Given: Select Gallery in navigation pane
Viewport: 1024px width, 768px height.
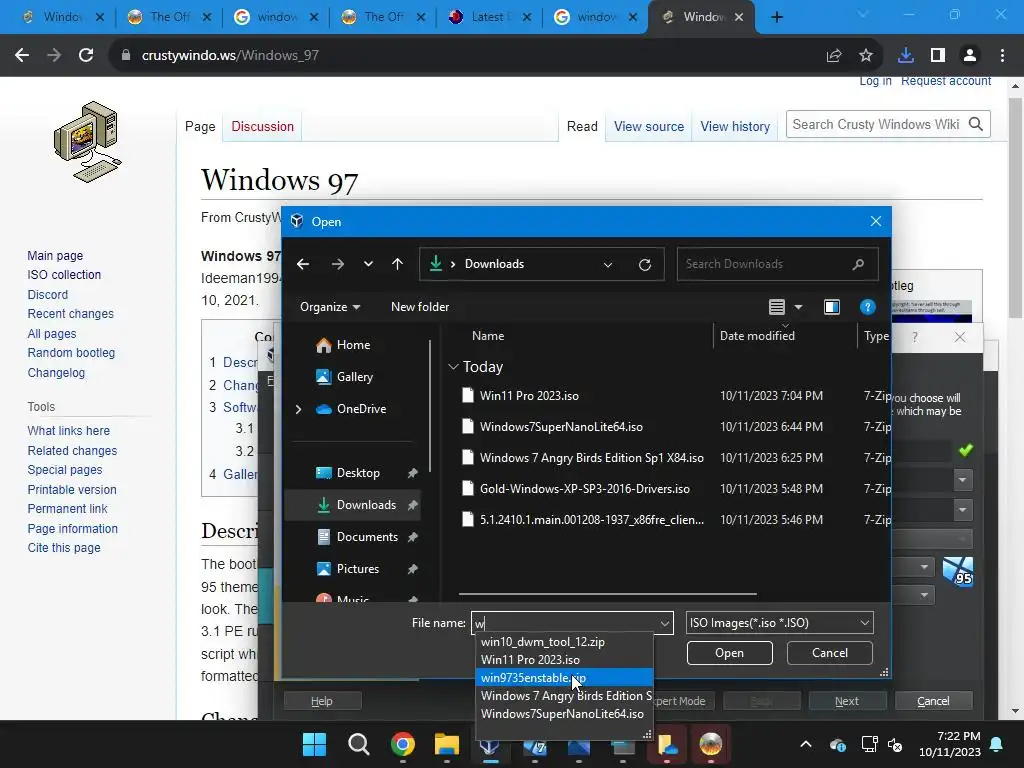Looking at the screenshot, I should click(355, 377).
